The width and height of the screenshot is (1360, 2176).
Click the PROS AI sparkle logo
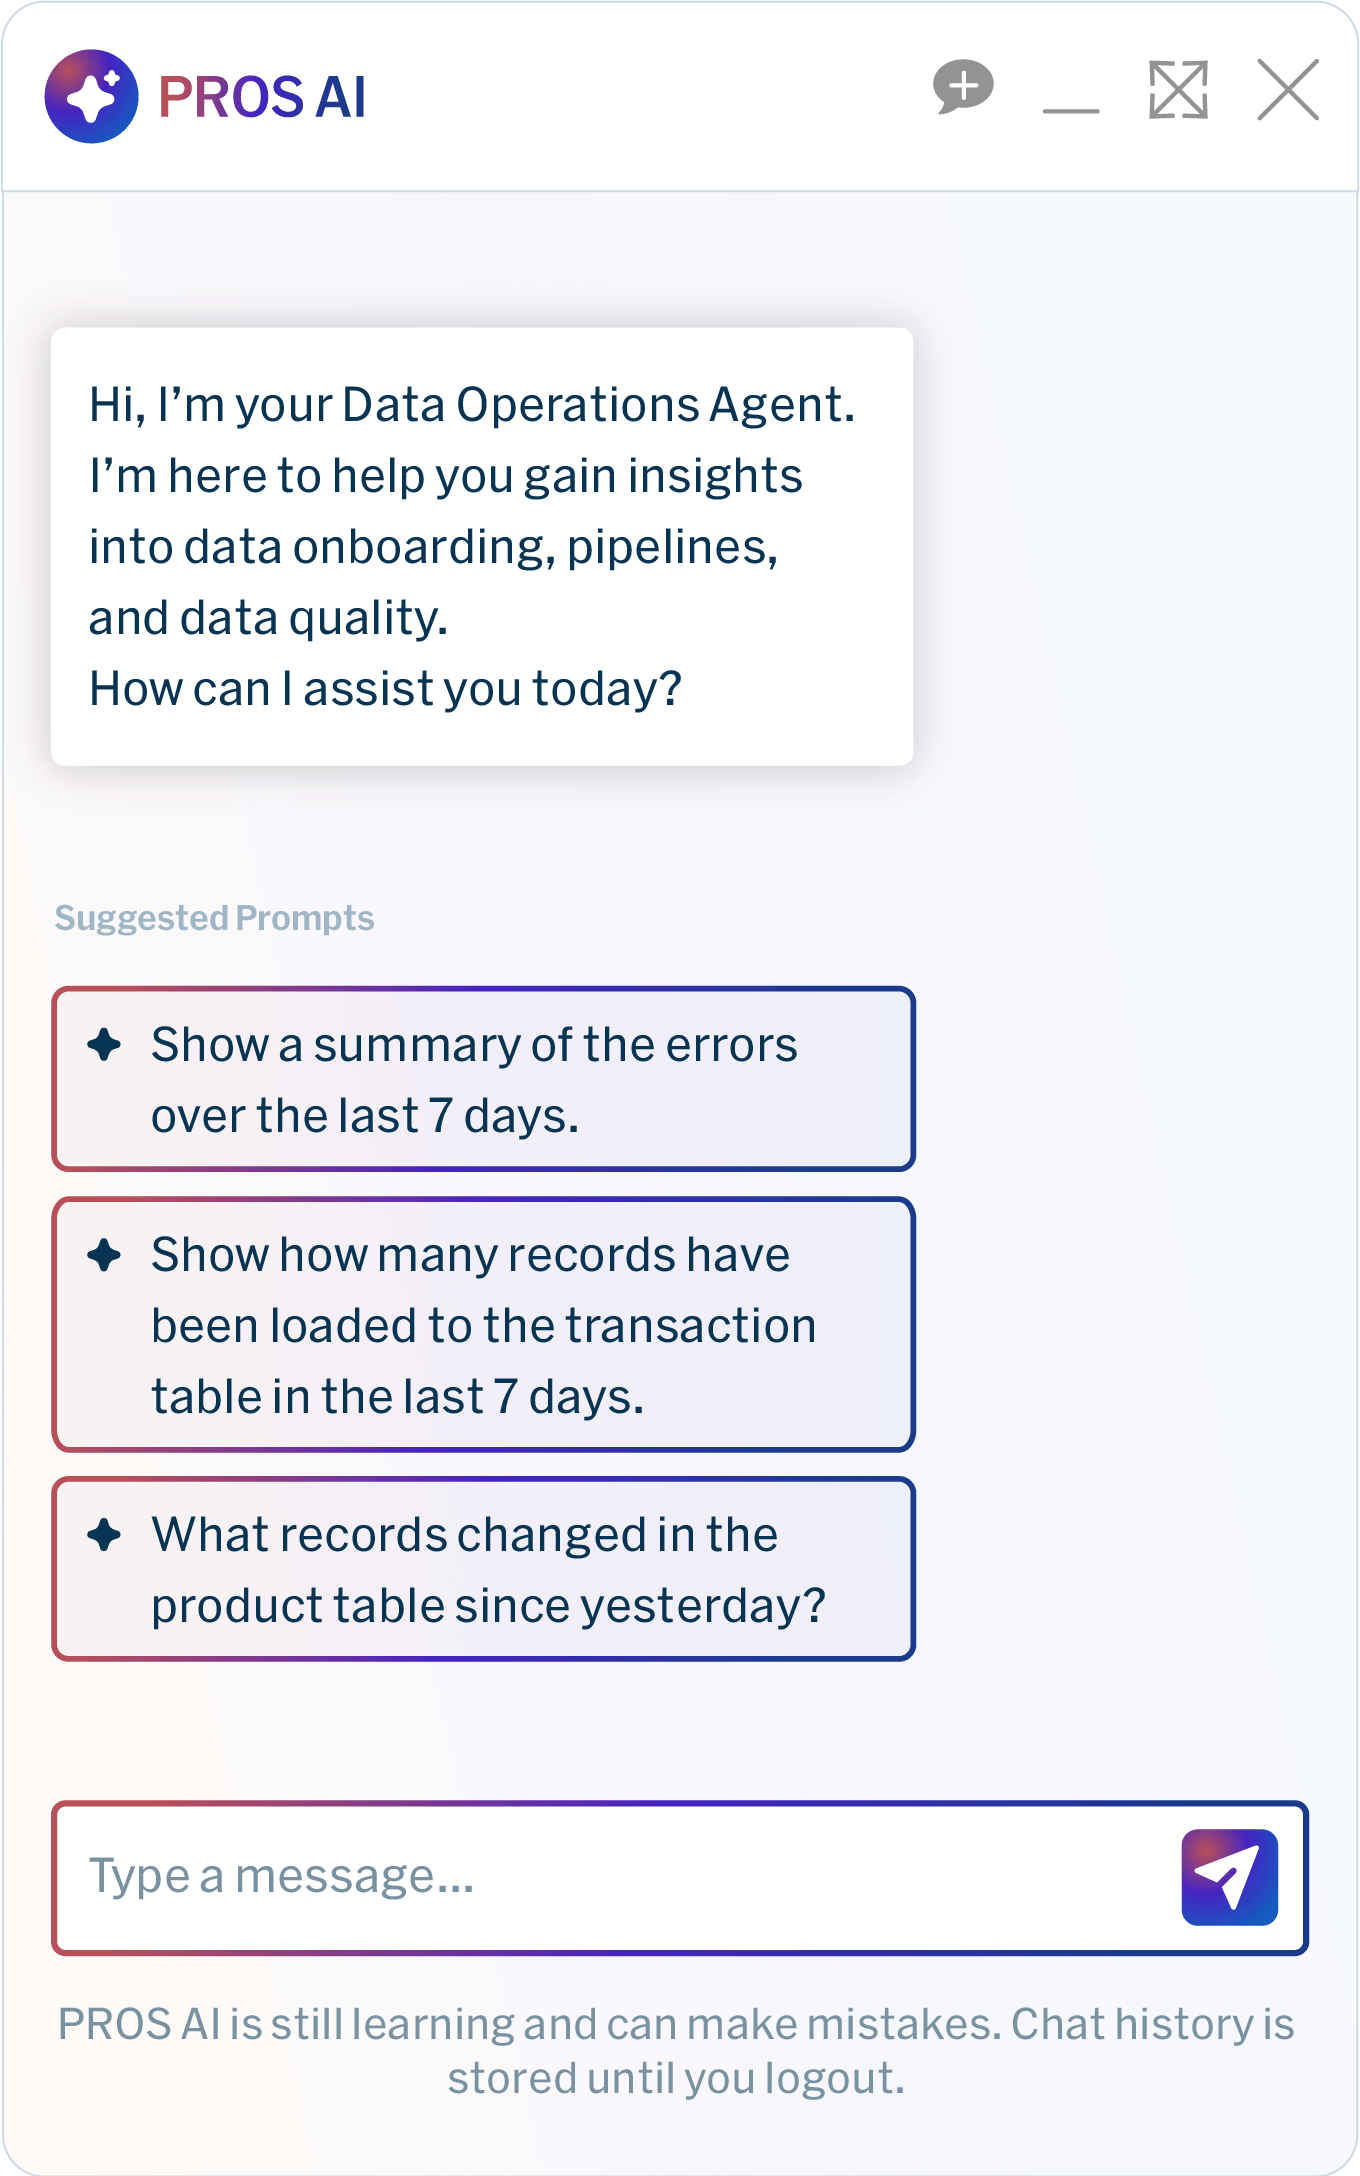(91, 97)
